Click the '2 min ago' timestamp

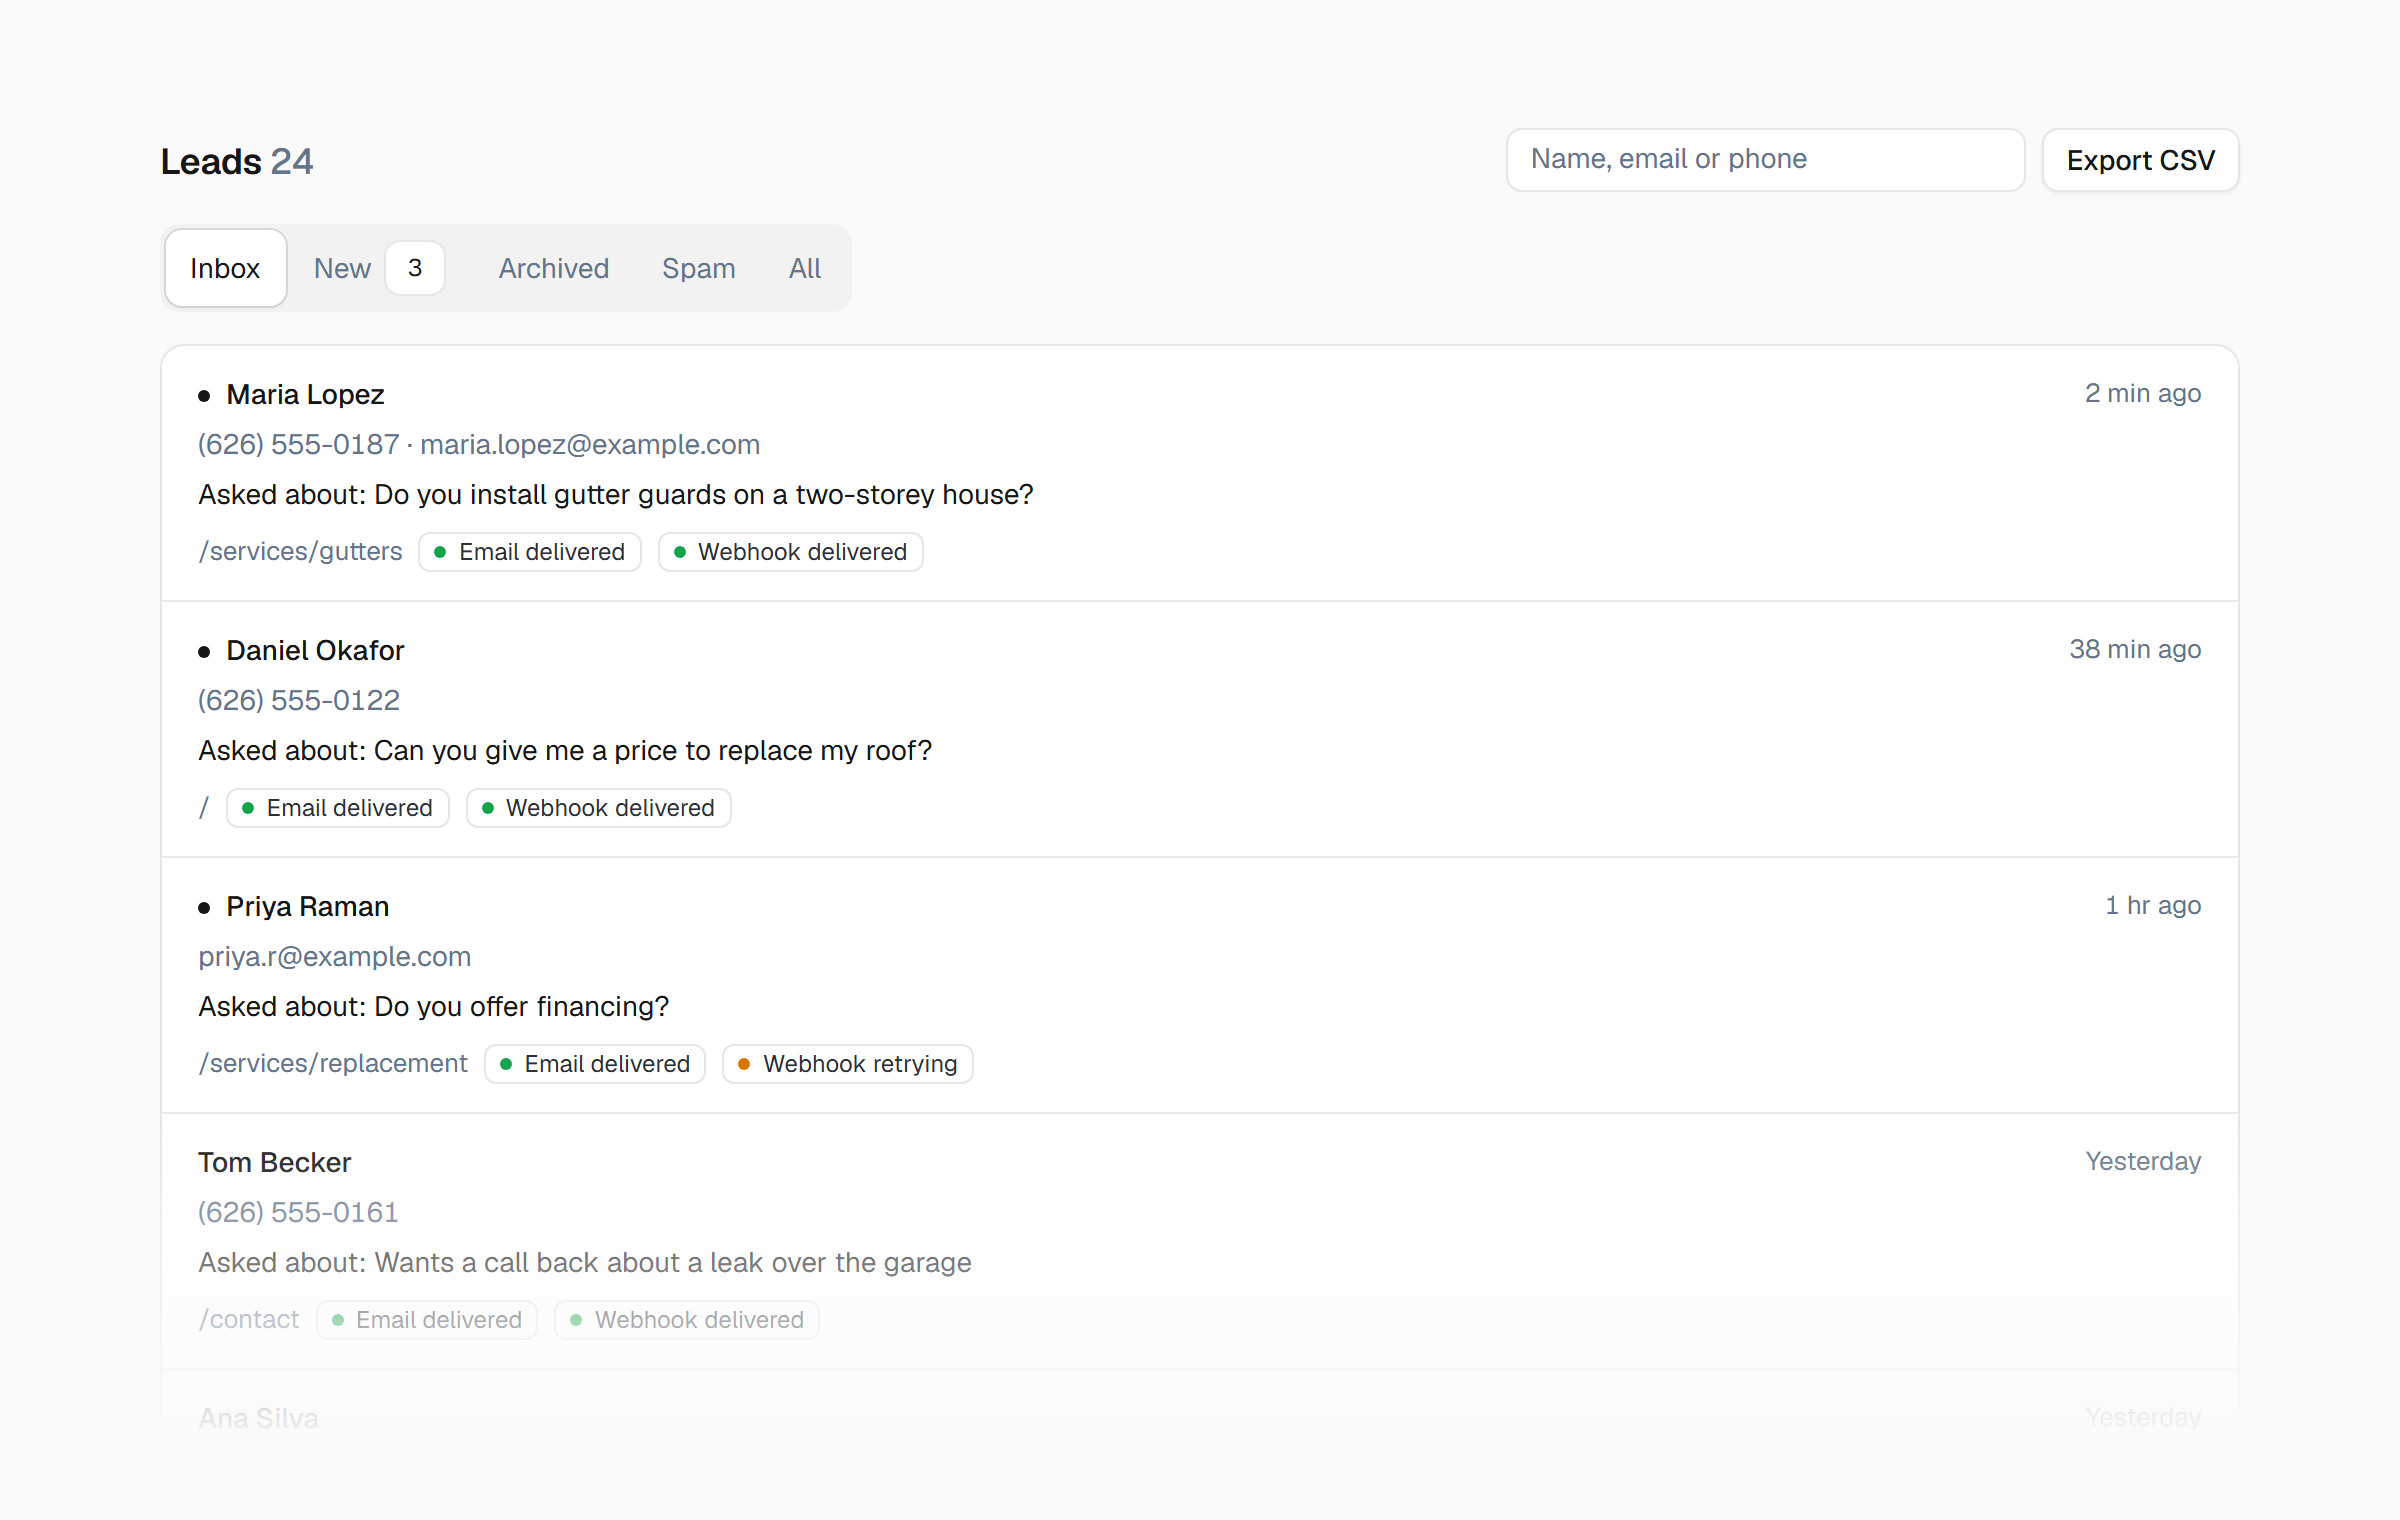pyautogui.click(x=2143, y=393)
